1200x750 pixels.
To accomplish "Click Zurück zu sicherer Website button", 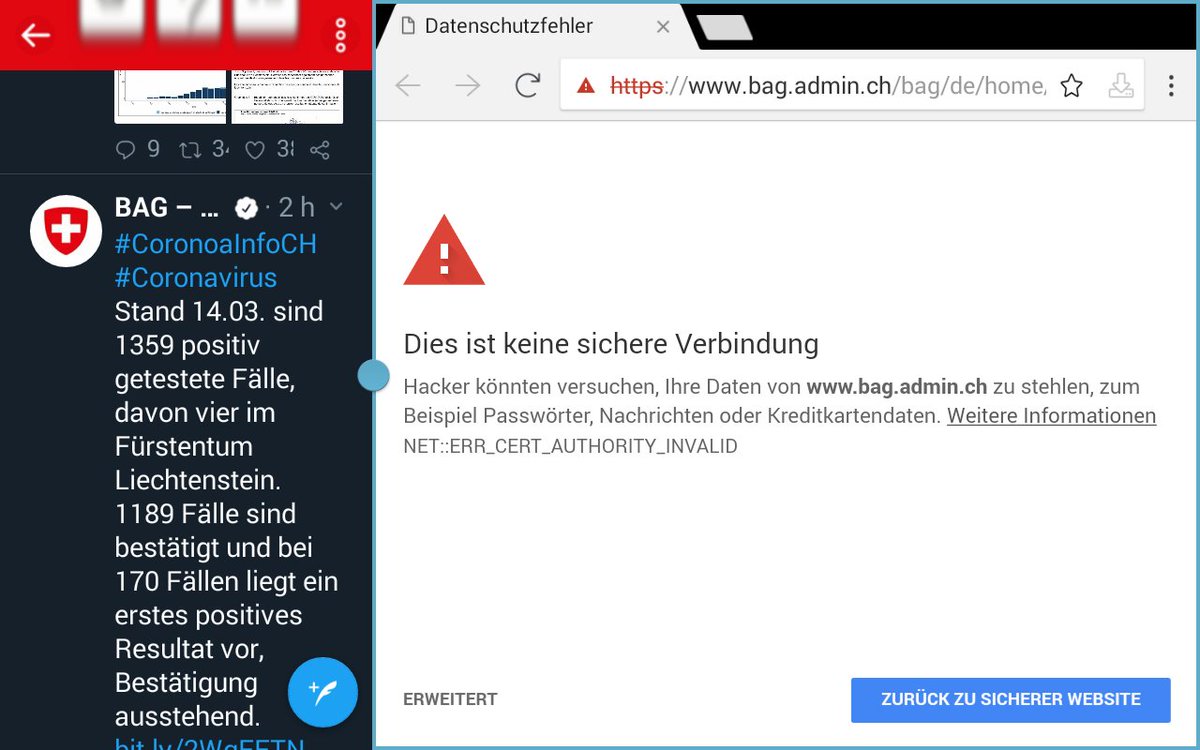I will click(x=1011, y=700).
